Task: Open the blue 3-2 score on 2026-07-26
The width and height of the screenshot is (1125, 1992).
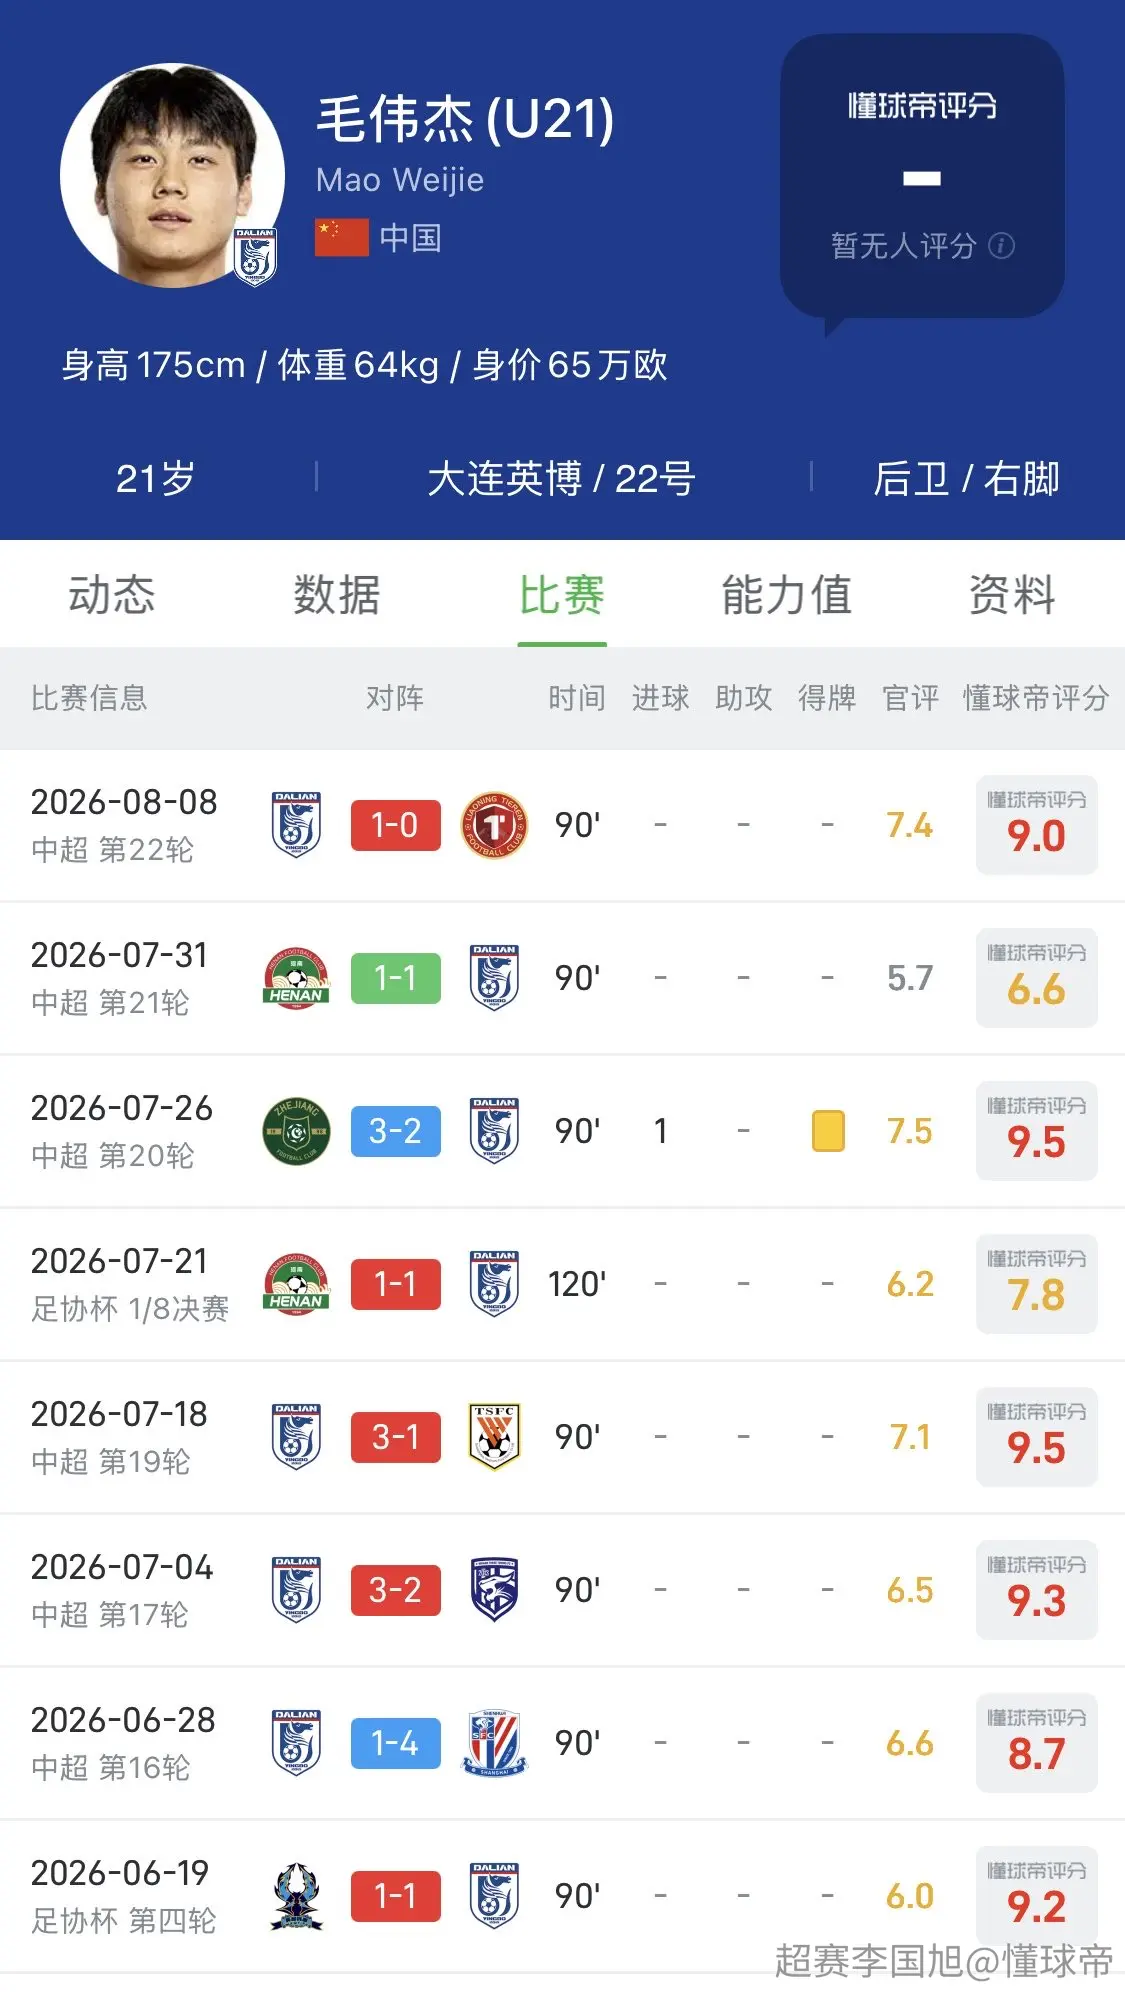Action: [x=395, y=1131]
